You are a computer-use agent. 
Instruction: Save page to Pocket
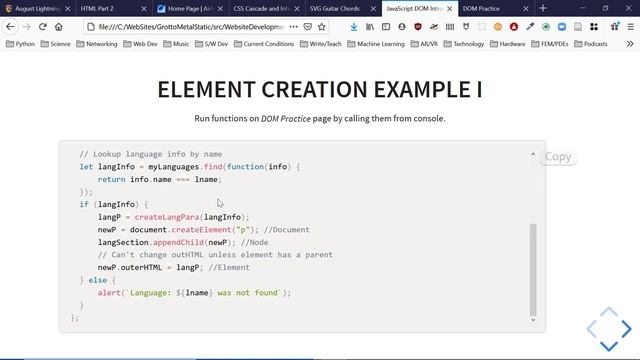click(308, 27)
